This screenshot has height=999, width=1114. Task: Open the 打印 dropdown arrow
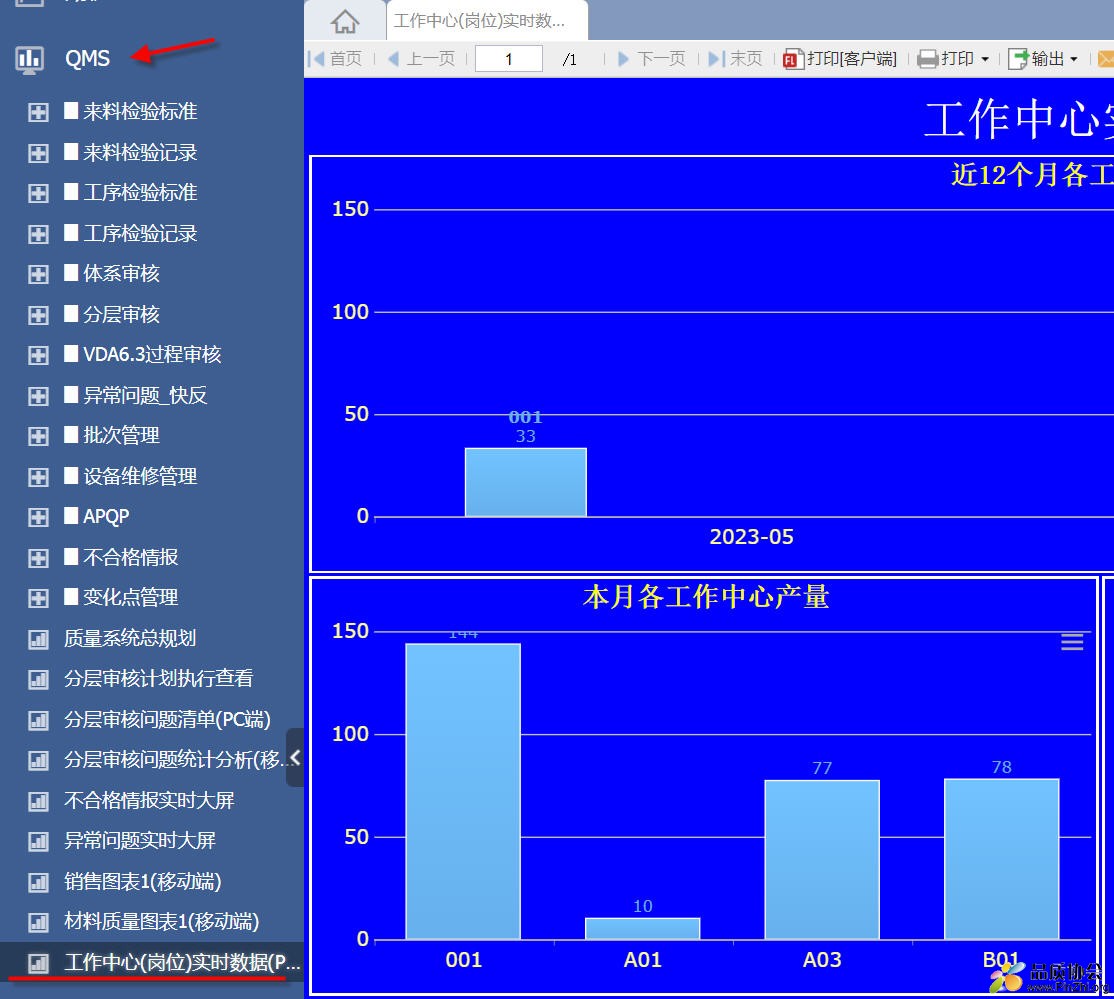coord(985,60)
